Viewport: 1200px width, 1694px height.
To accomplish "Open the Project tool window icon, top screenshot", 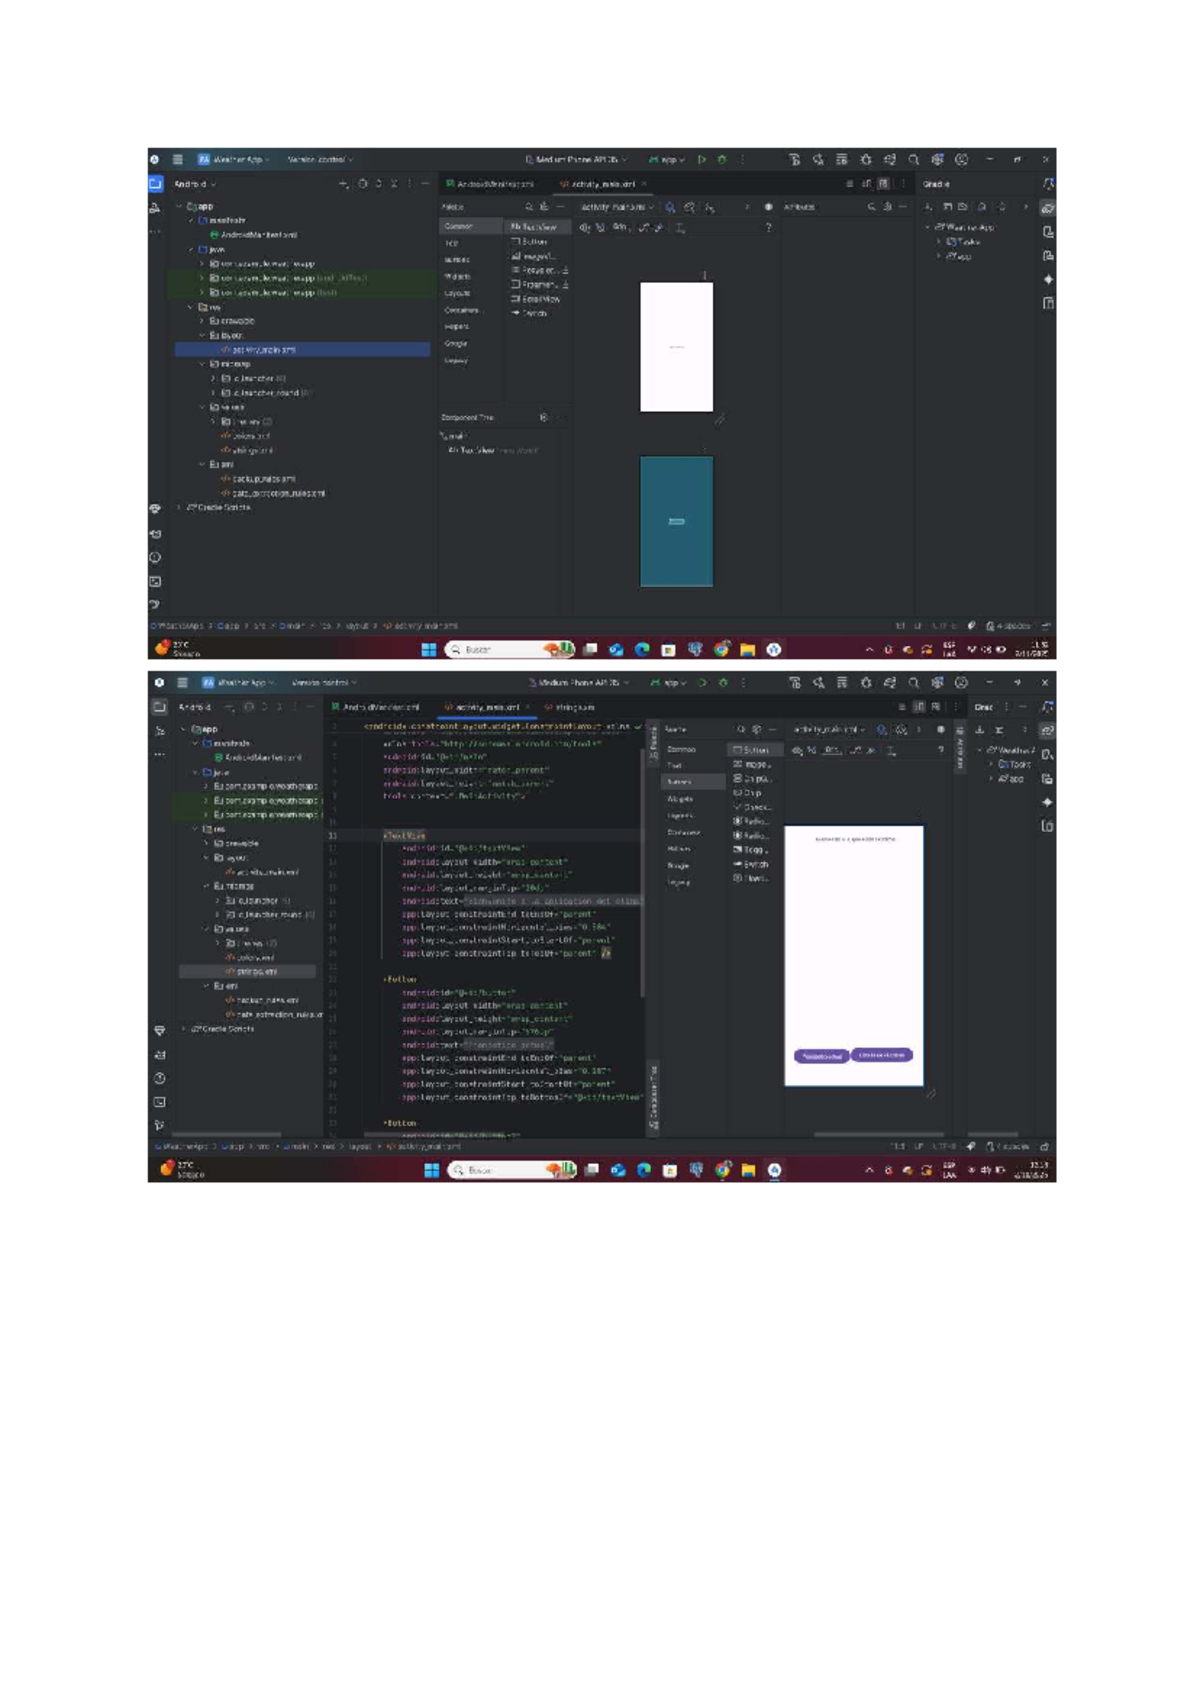I will click(x=156, y=184).
